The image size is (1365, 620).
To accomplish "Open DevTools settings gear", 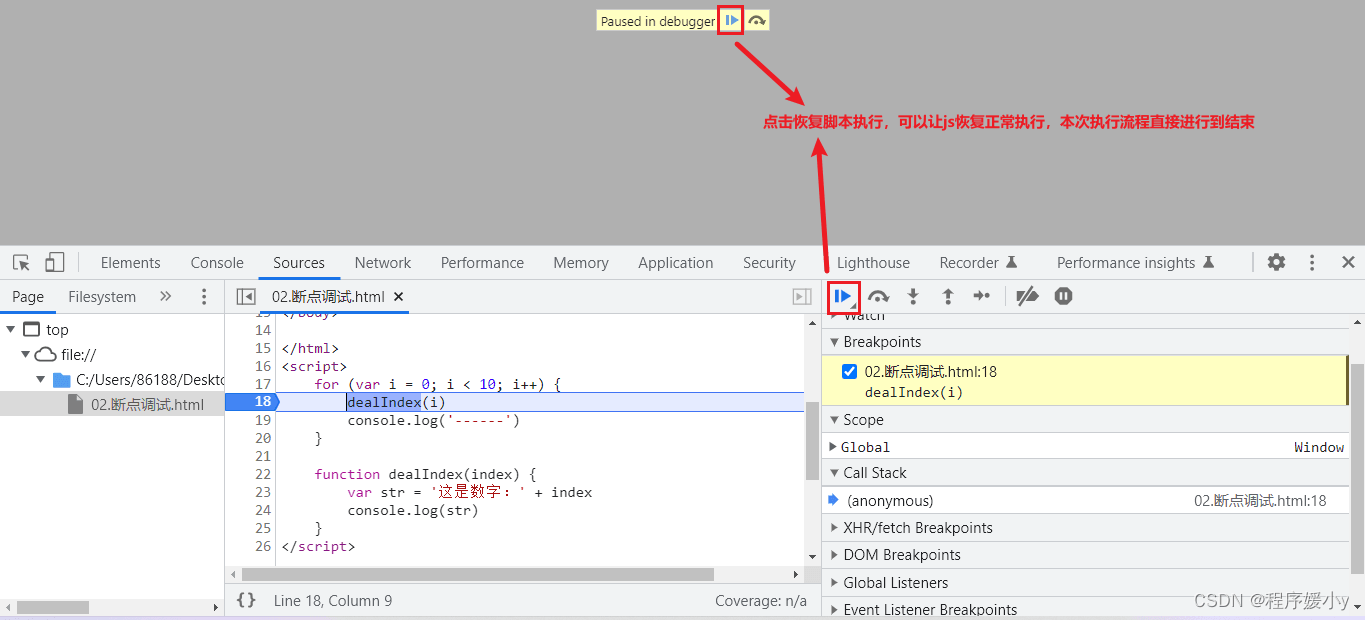I will click(x=1276, y=262).
